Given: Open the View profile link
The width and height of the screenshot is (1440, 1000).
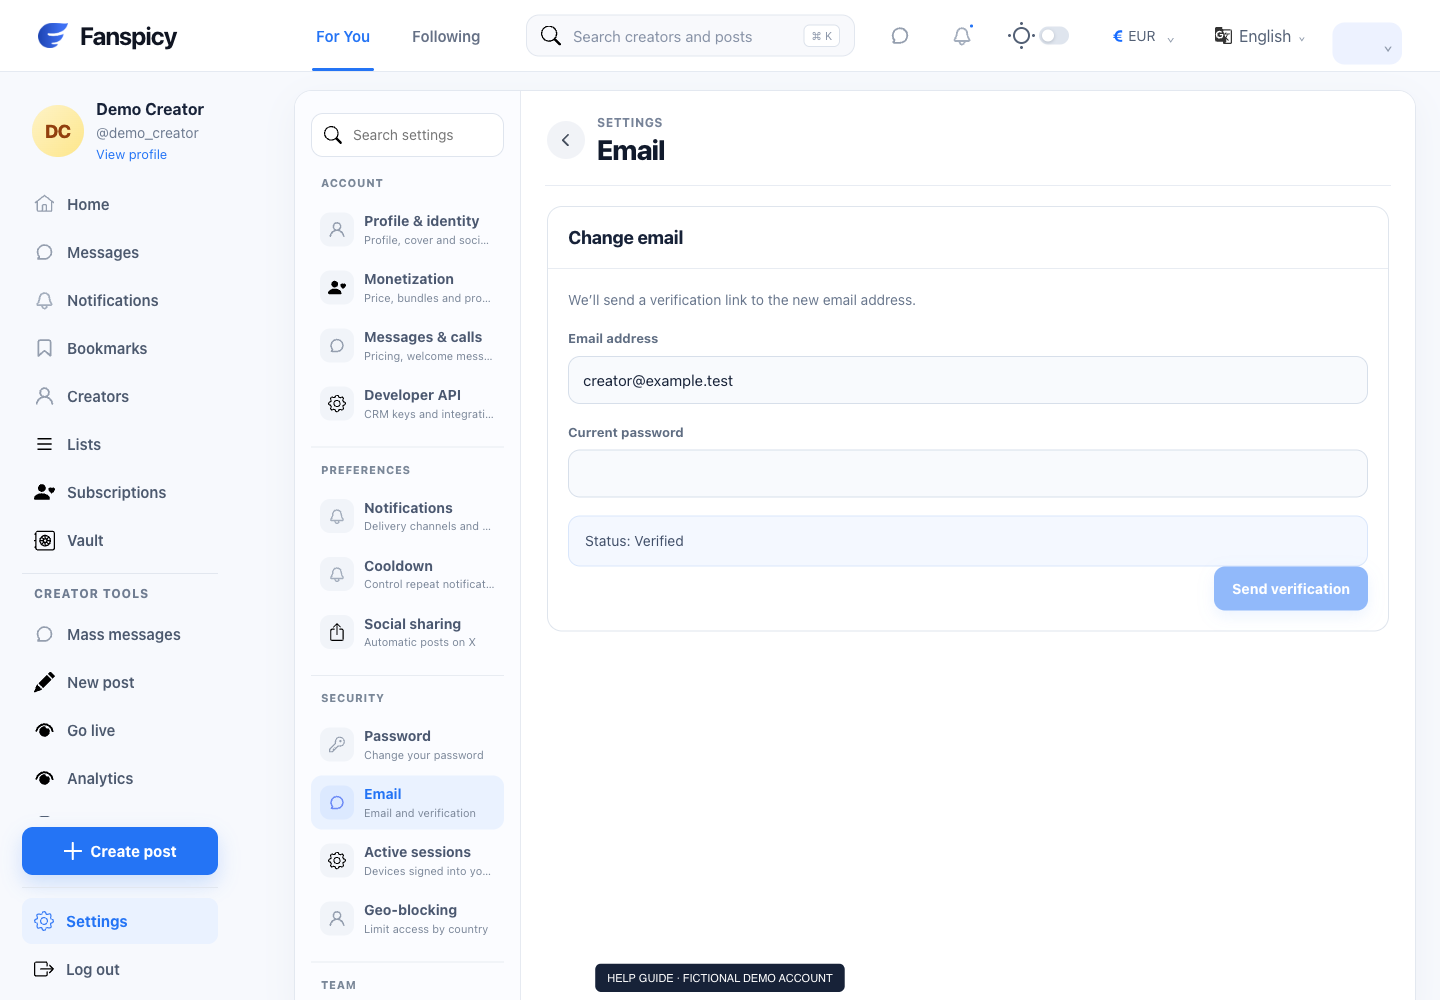Looking at the screenshot, I should (x=132, y=155).
